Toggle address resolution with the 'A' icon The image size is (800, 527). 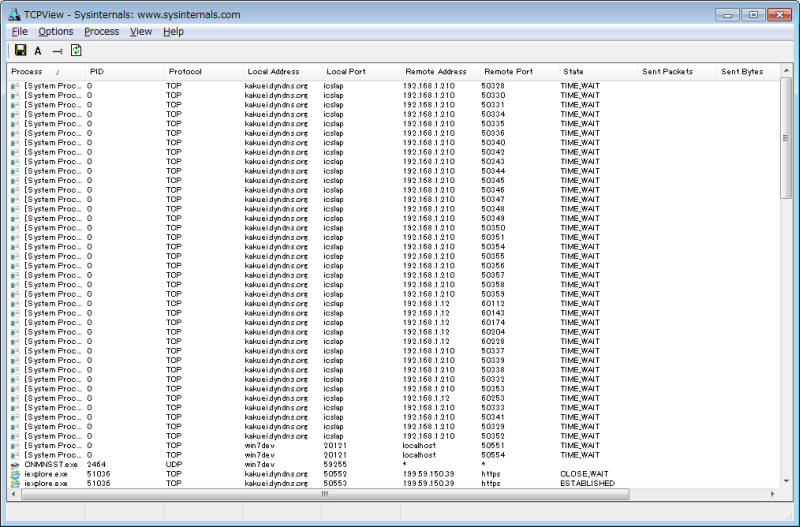[38, 50]
